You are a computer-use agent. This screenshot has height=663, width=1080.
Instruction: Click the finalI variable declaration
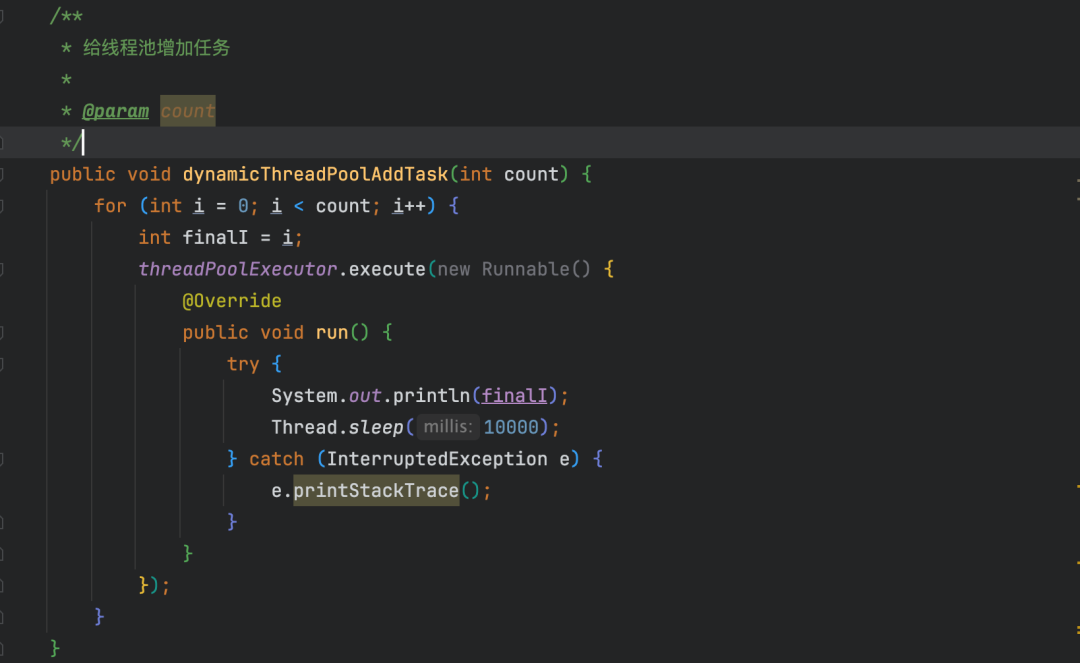tap(215, 238)
